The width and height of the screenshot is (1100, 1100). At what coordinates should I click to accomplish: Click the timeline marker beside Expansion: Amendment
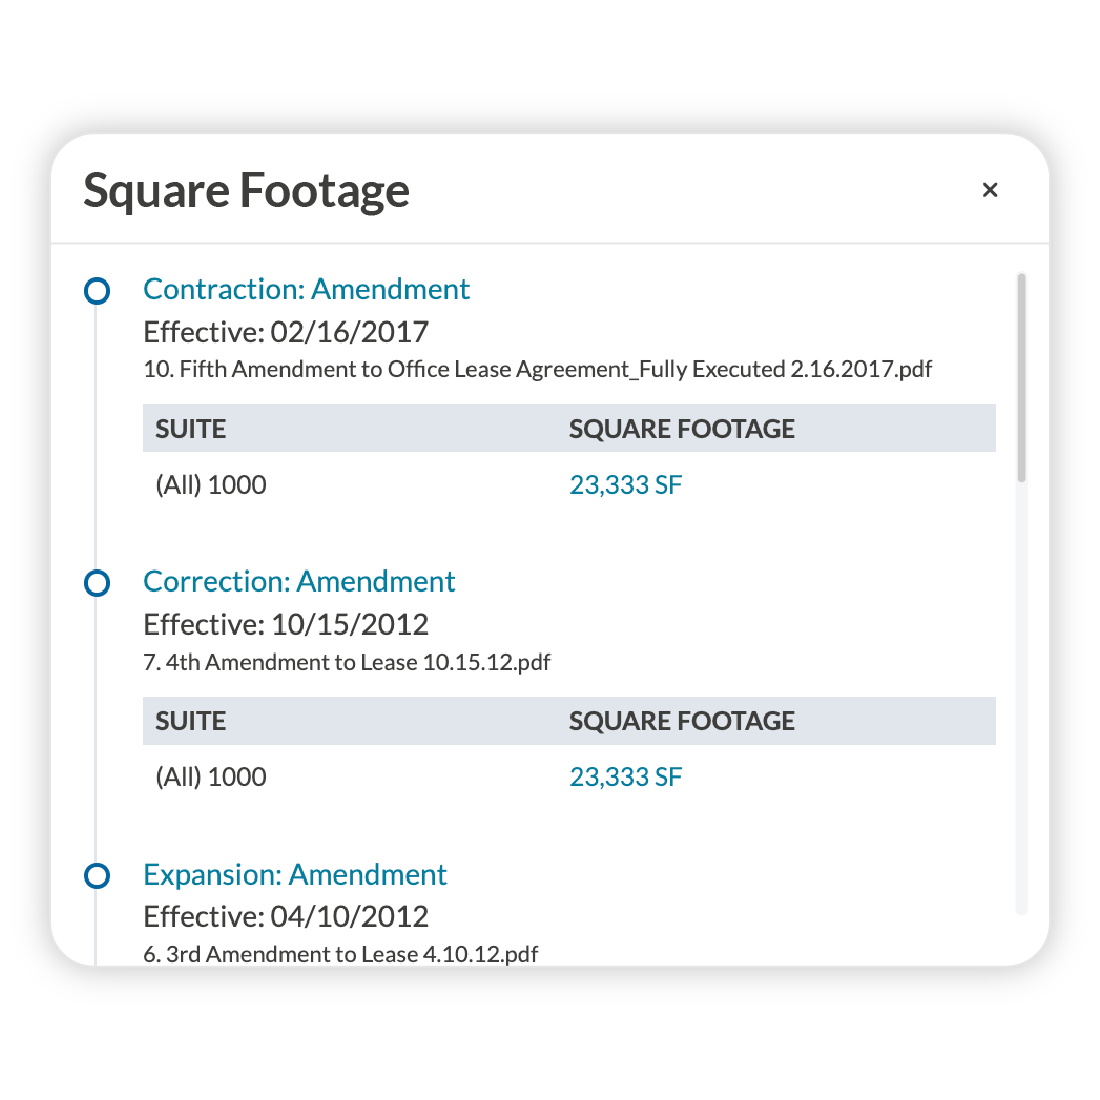coord(97,876)
